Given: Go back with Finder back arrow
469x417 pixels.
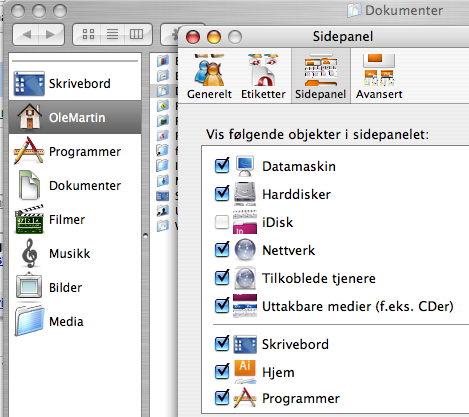Looking at the screenshot, I should coord(26,34).
